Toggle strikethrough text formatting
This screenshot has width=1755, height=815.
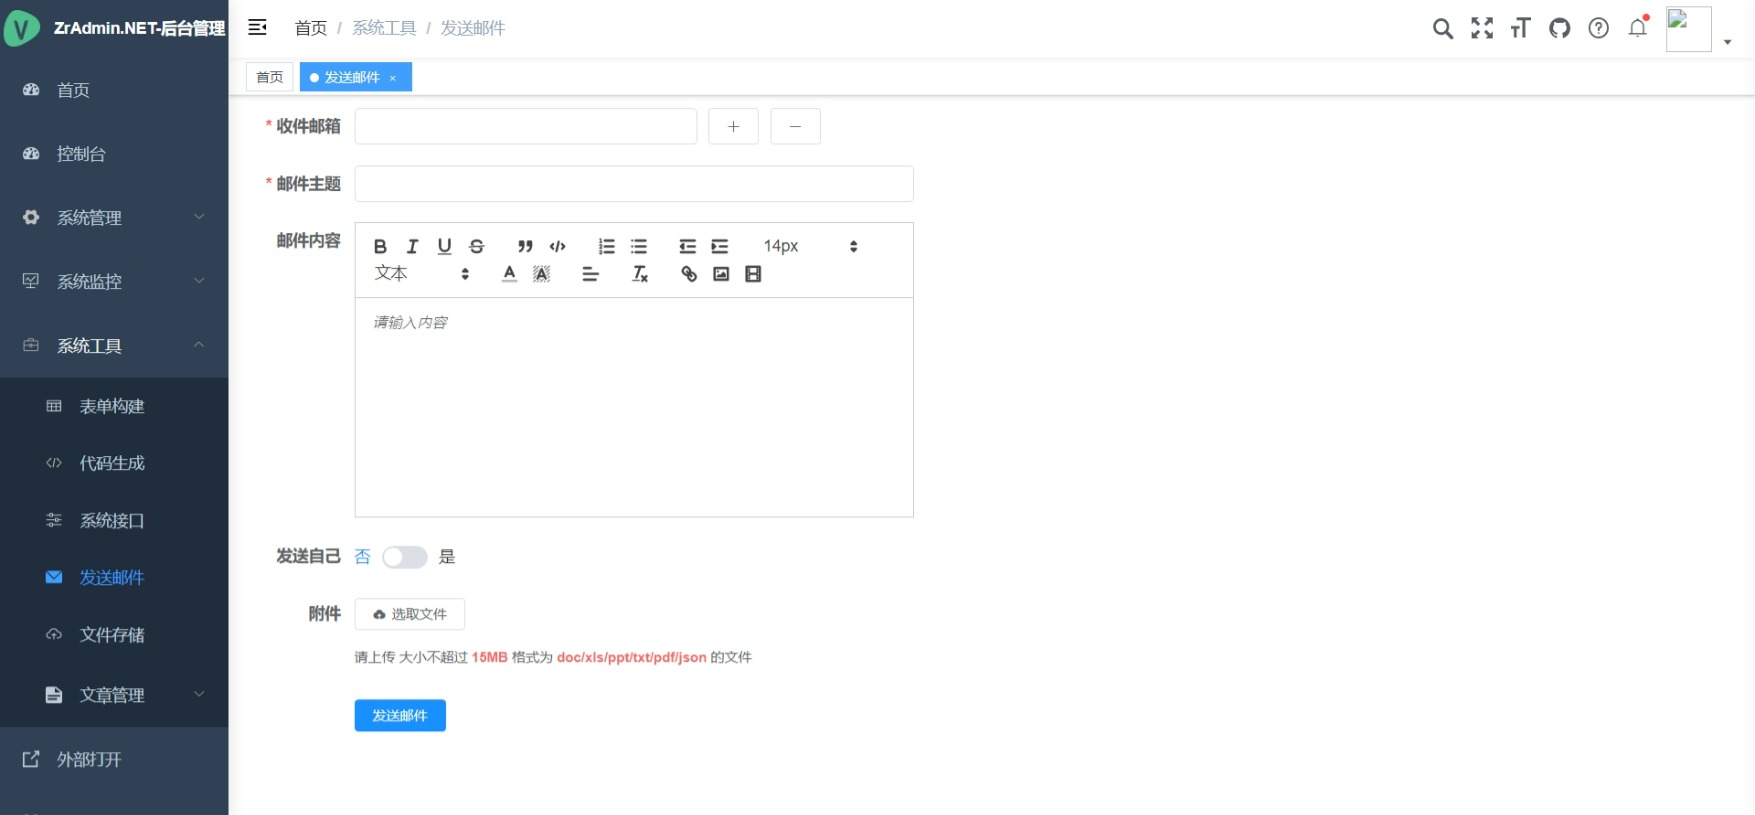pos(477,246)
